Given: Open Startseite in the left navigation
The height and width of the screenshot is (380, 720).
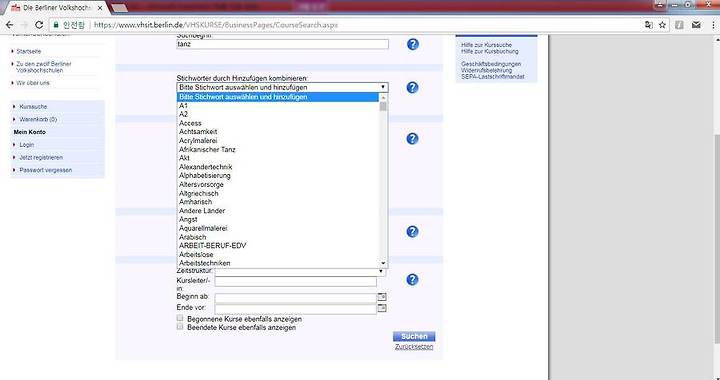Looking at the screenshot, I should (28, 51).
